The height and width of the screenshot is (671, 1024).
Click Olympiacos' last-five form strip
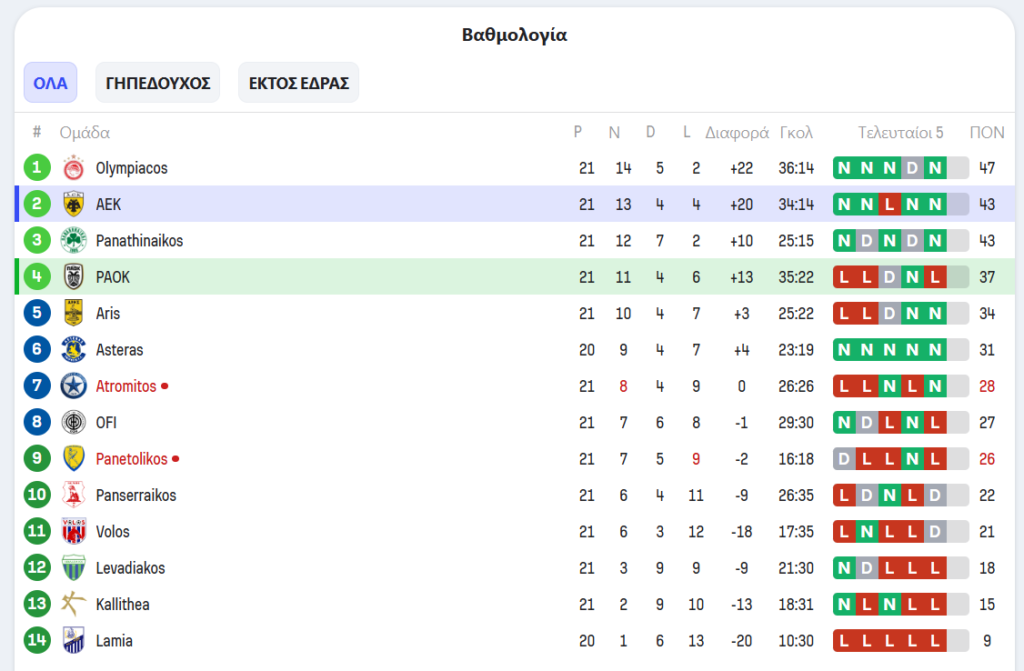coord(900,168)
